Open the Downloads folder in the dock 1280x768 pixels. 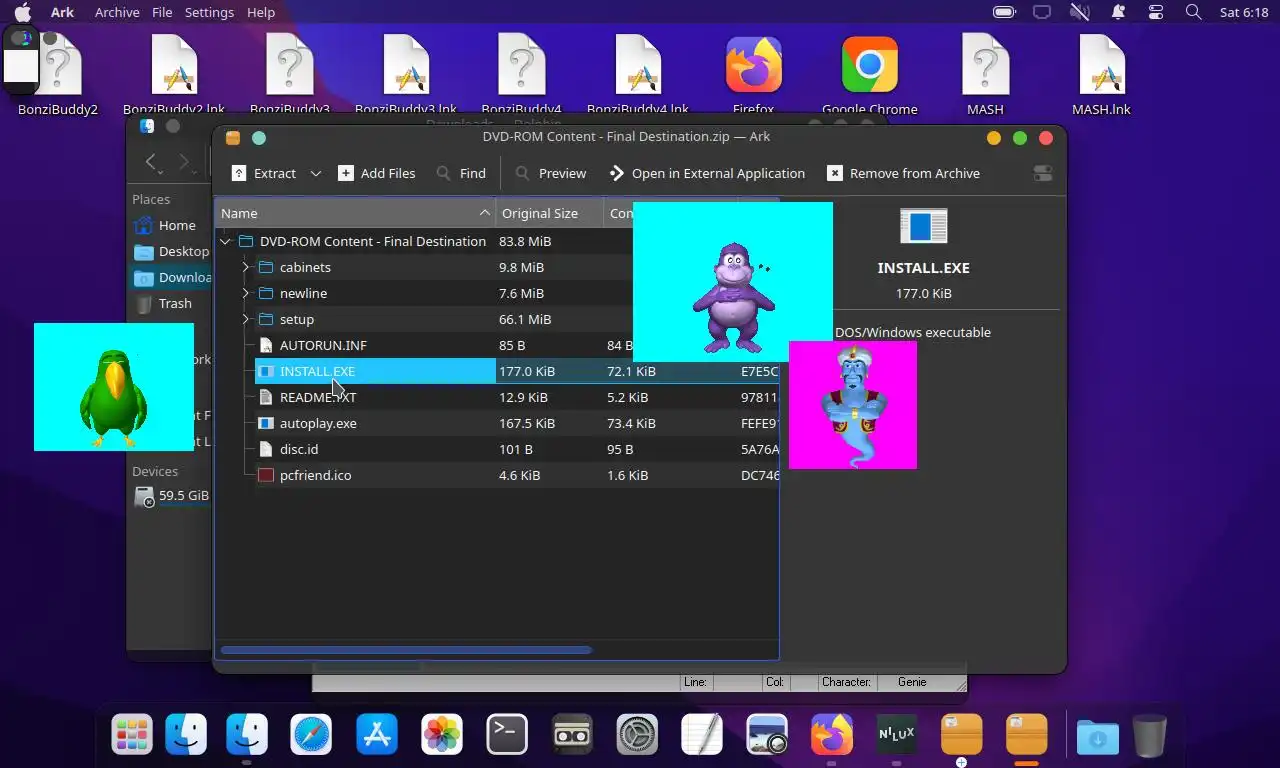click(1097, 737)
